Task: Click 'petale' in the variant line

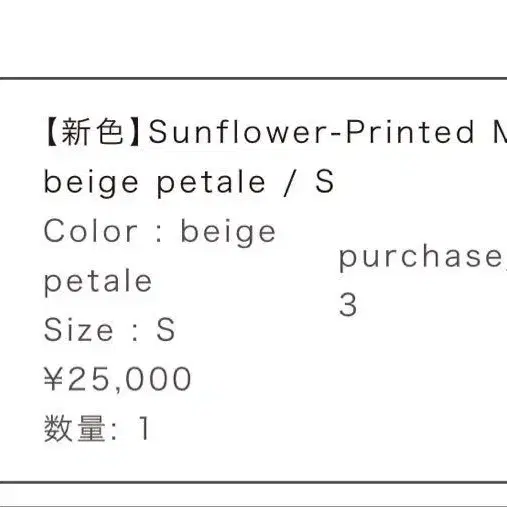Action: click(x=211, y=183)
